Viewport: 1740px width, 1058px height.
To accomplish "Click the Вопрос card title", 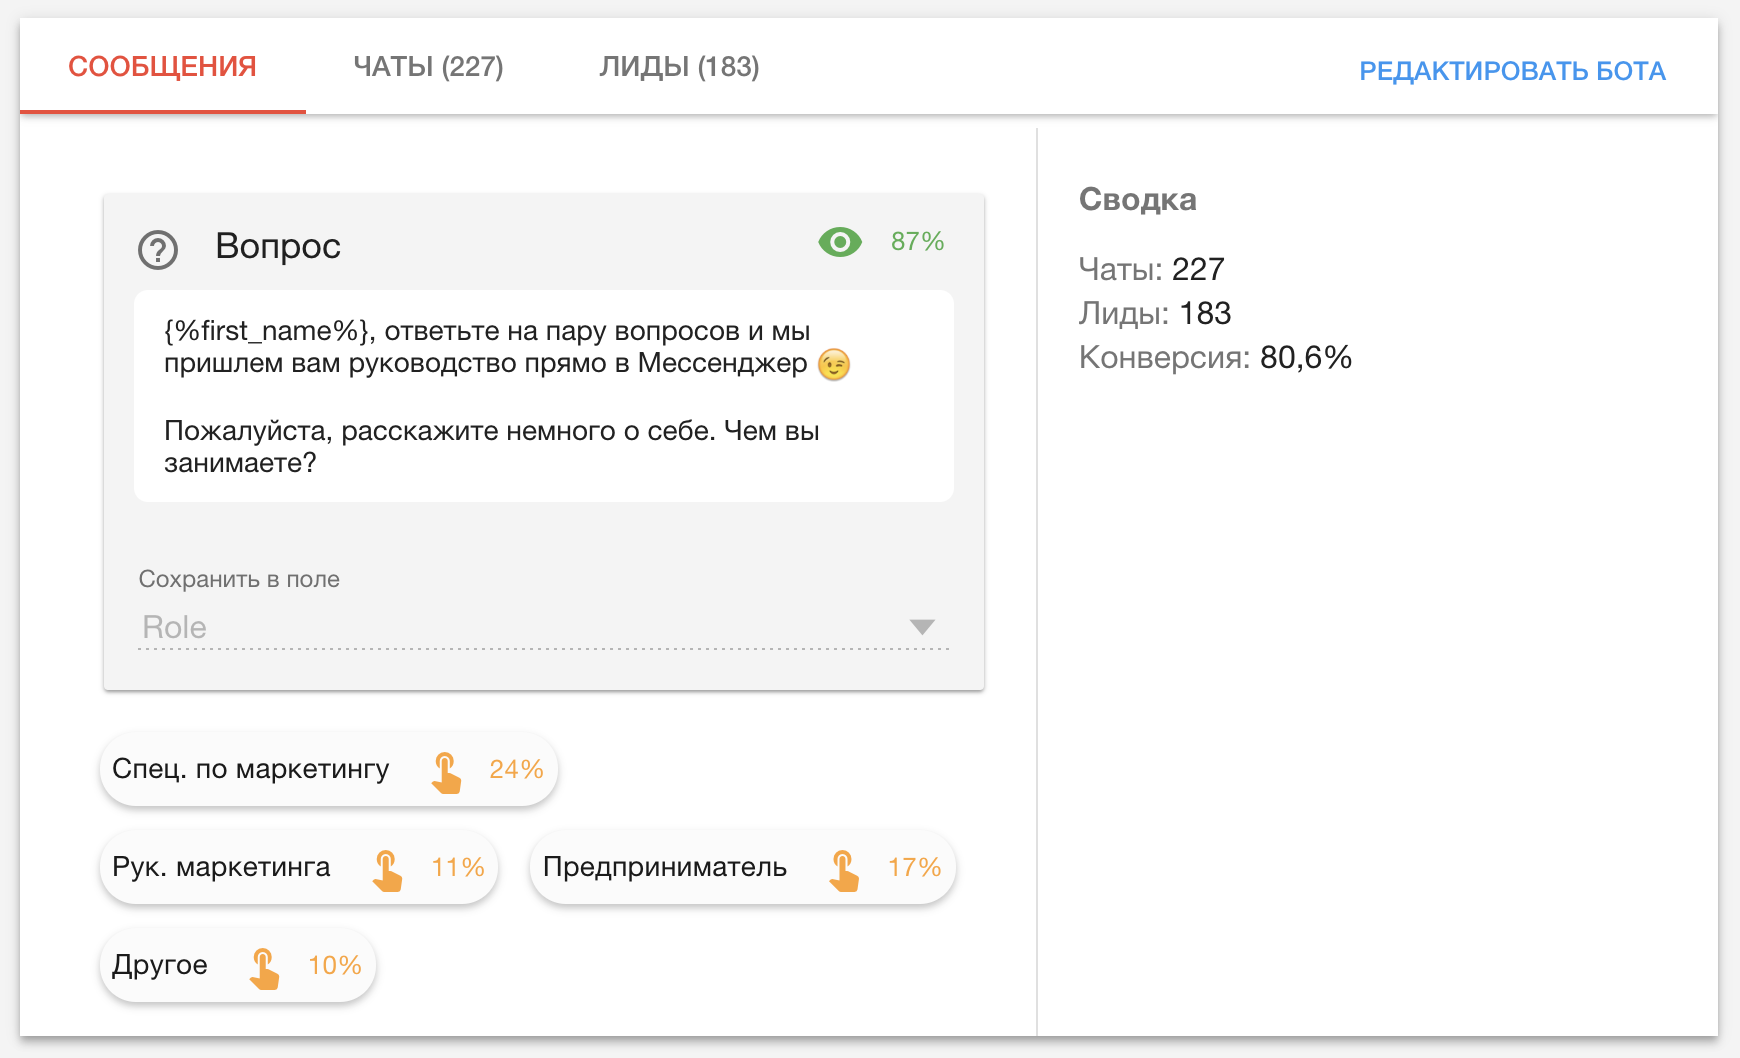I will (278, 246).
